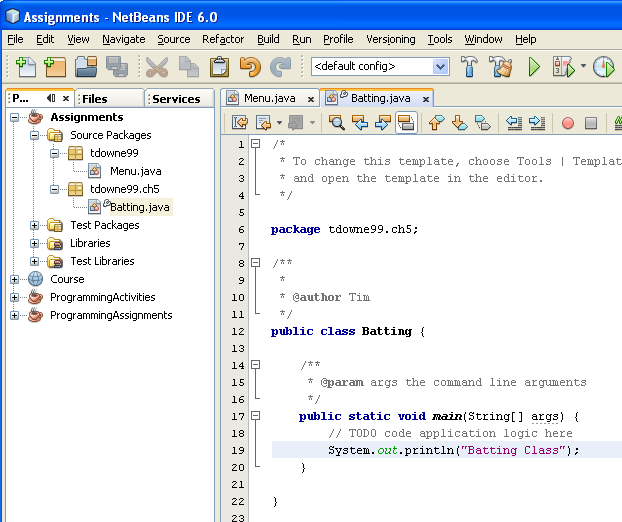The image size is (622, 522).
Task: Click the Clean and Build icon
Action: 500,67
